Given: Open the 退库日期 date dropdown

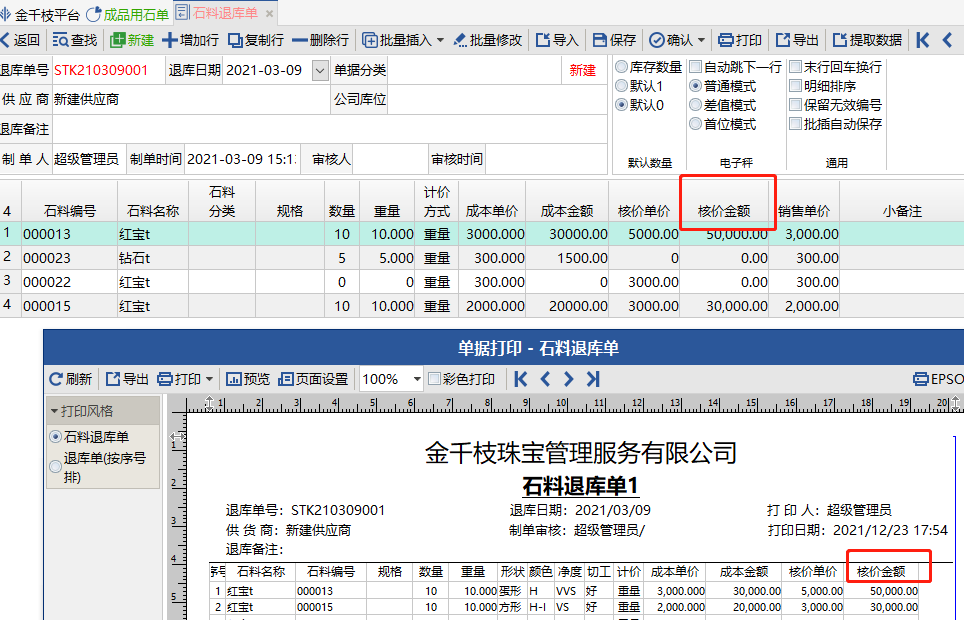Looking at the screenshot, I should coord(319,70).
